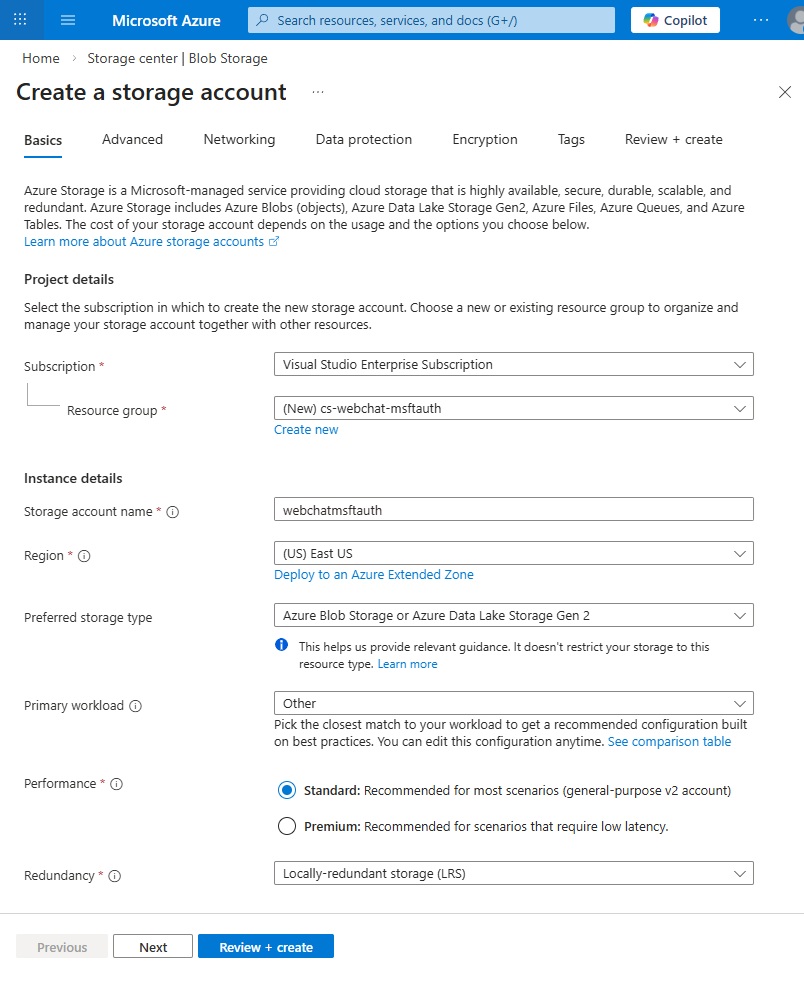This screenshot has height=1000, width=804.
Task: Open the Azure app launcher waffle icon
Action: (x=20, y=20)
